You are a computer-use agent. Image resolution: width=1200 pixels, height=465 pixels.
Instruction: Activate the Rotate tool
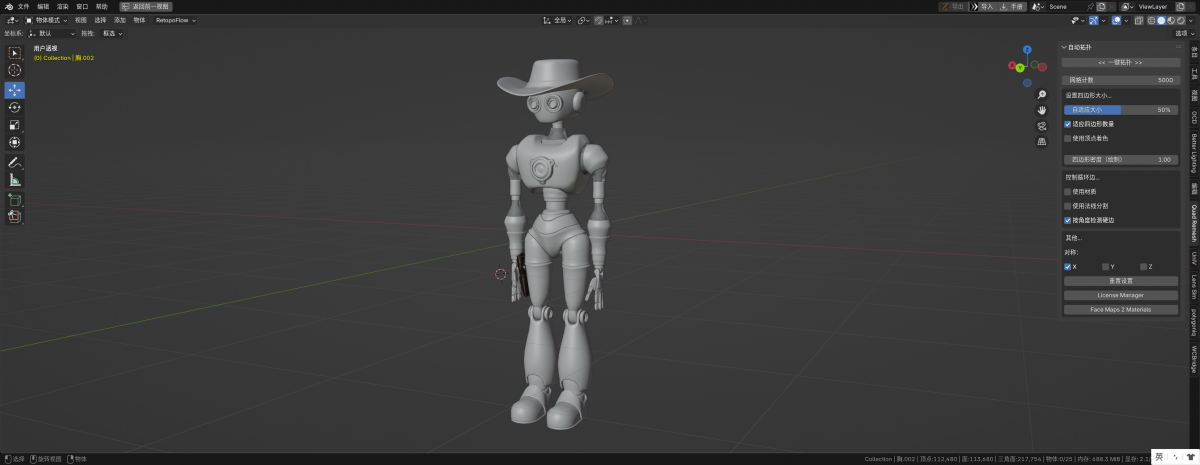pyautogui.click(x=15, y=107)
